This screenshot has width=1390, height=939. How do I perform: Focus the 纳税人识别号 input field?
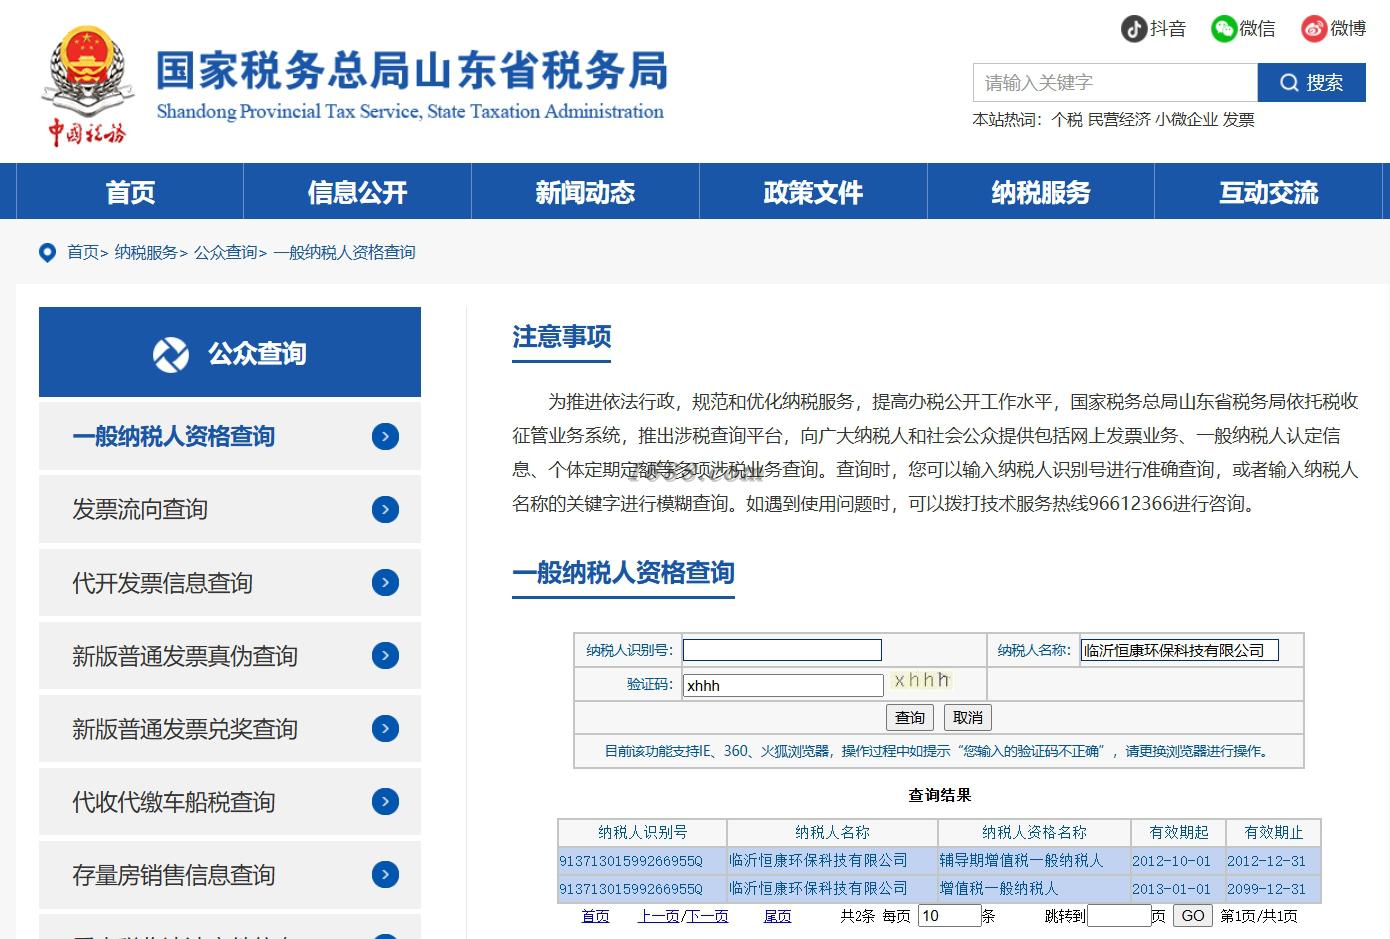(782, 650)
